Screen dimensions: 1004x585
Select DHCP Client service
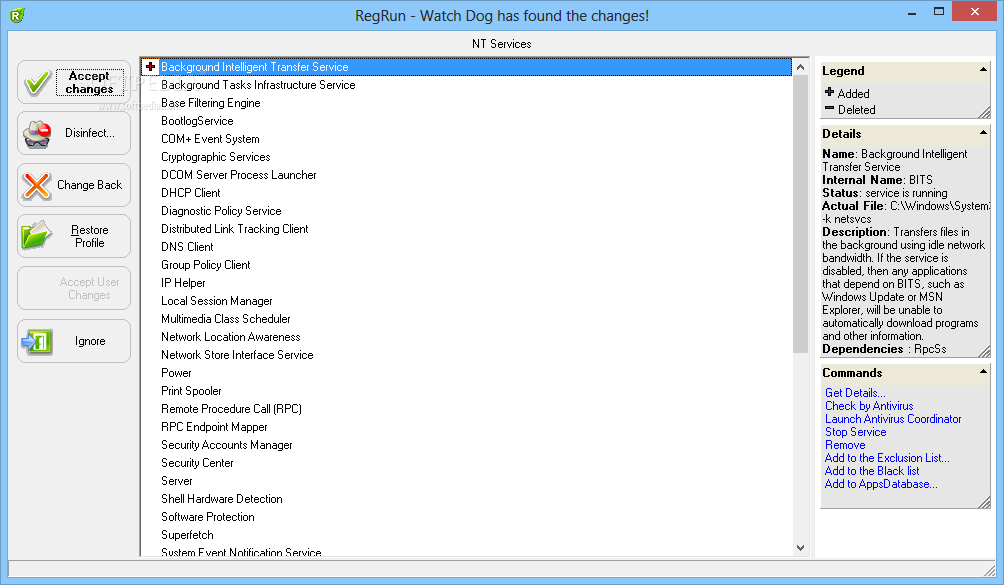pyautogui.click(x=191, y=193)
